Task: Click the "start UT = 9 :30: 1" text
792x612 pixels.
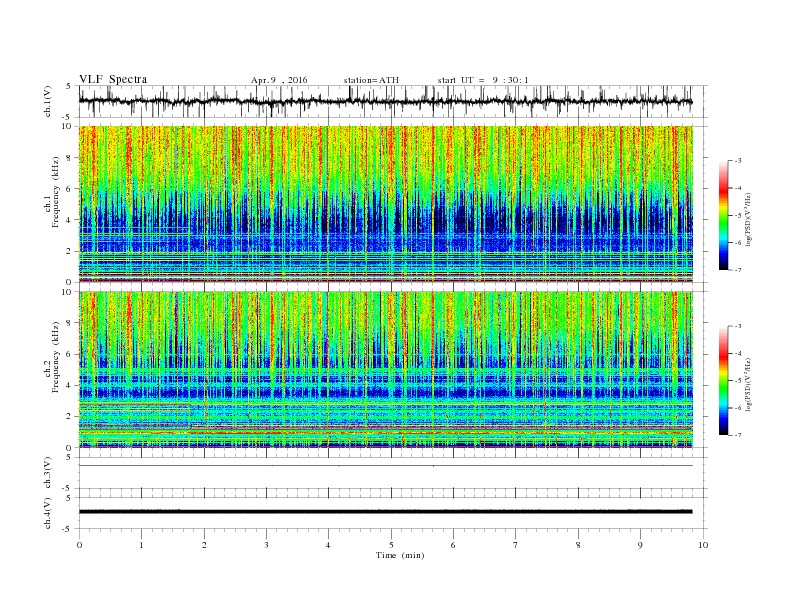Action: (x=483, y=80)
